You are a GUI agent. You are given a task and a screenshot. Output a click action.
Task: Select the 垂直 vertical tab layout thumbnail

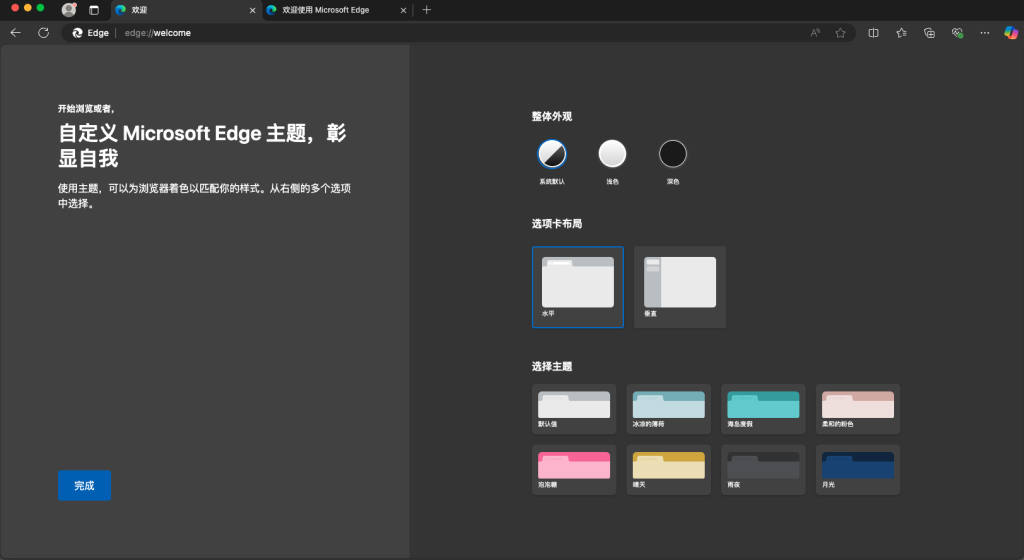pos(680,287)
